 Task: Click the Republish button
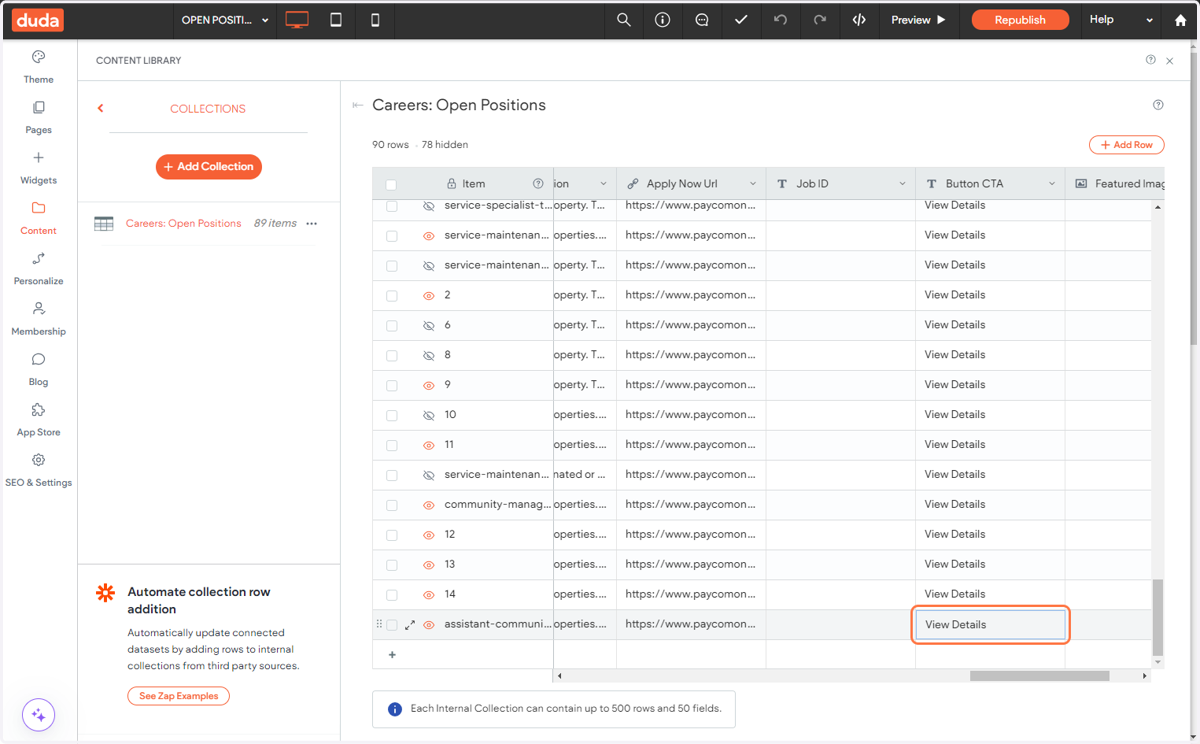[x=1020, y=20]
